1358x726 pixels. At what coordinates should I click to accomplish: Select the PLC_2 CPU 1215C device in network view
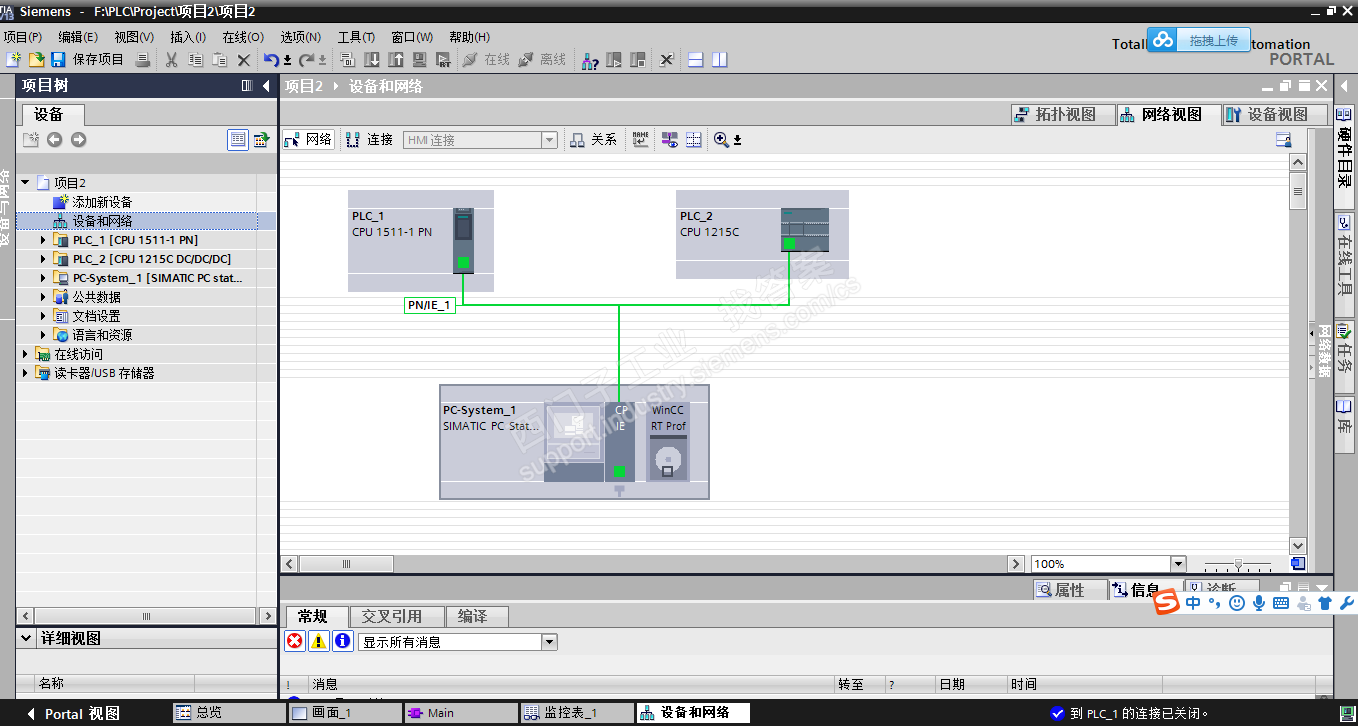point(762,234)
